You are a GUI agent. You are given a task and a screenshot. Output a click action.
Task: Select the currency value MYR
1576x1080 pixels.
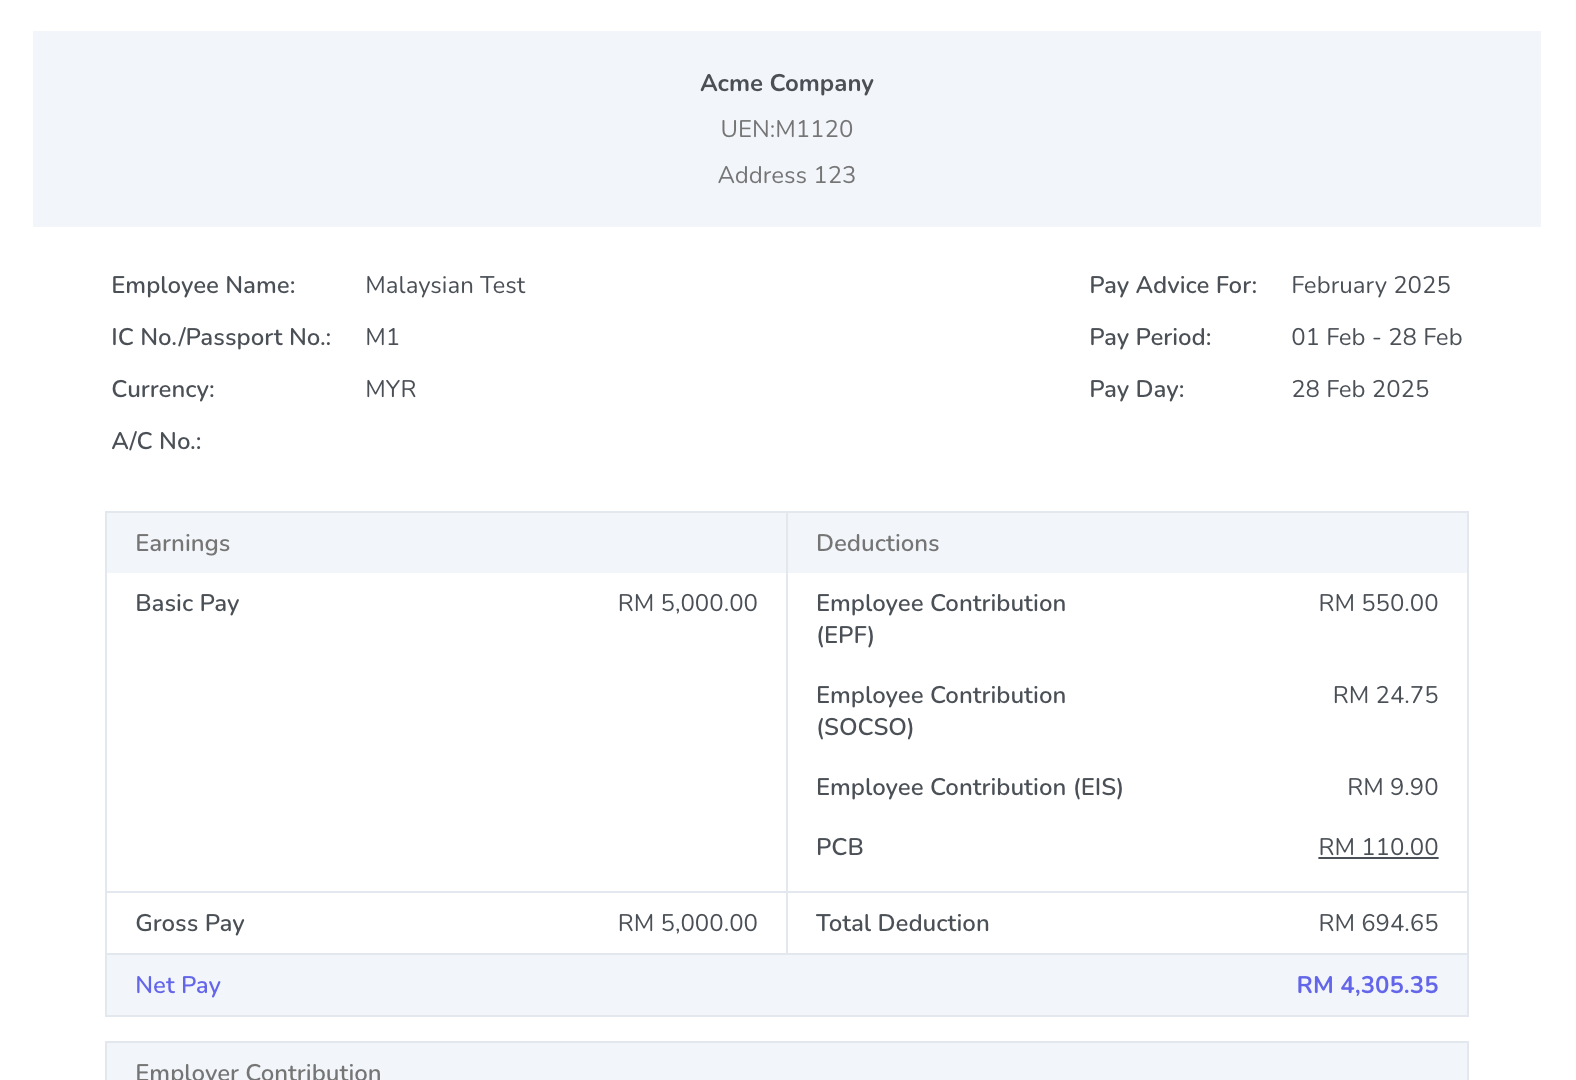coord(391,389)
